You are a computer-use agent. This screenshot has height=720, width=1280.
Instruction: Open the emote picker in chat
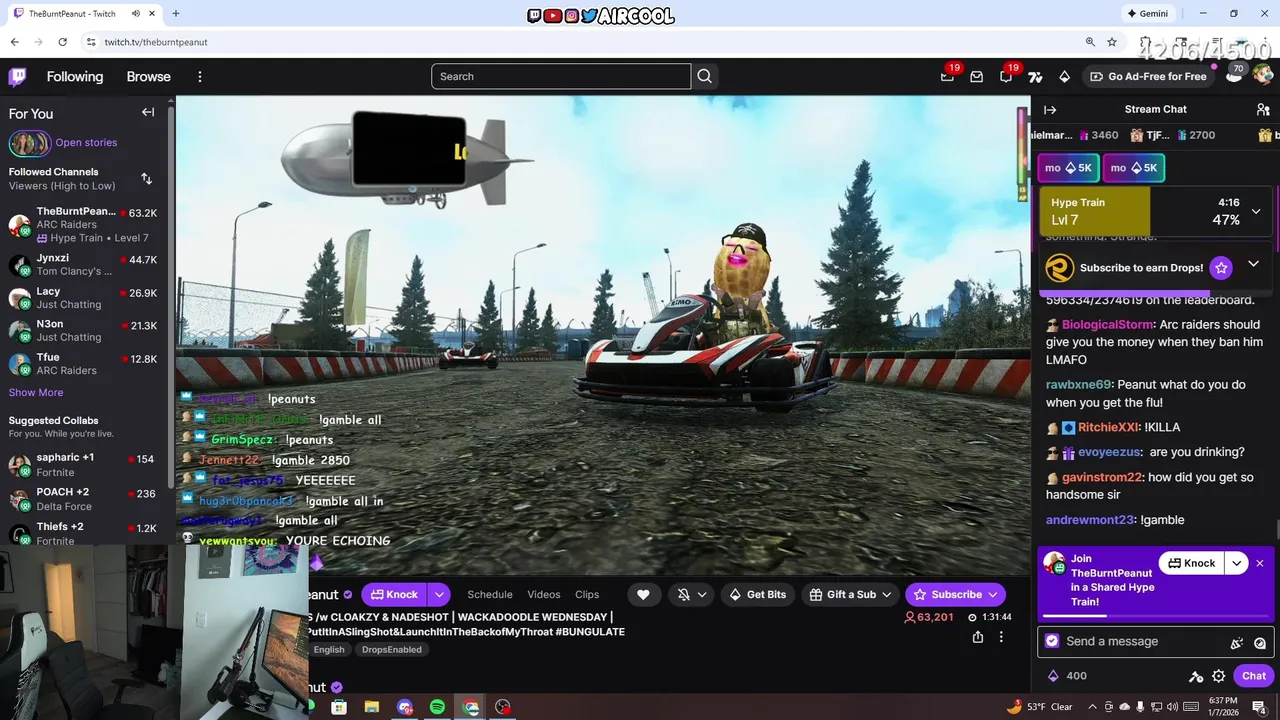1260,643
